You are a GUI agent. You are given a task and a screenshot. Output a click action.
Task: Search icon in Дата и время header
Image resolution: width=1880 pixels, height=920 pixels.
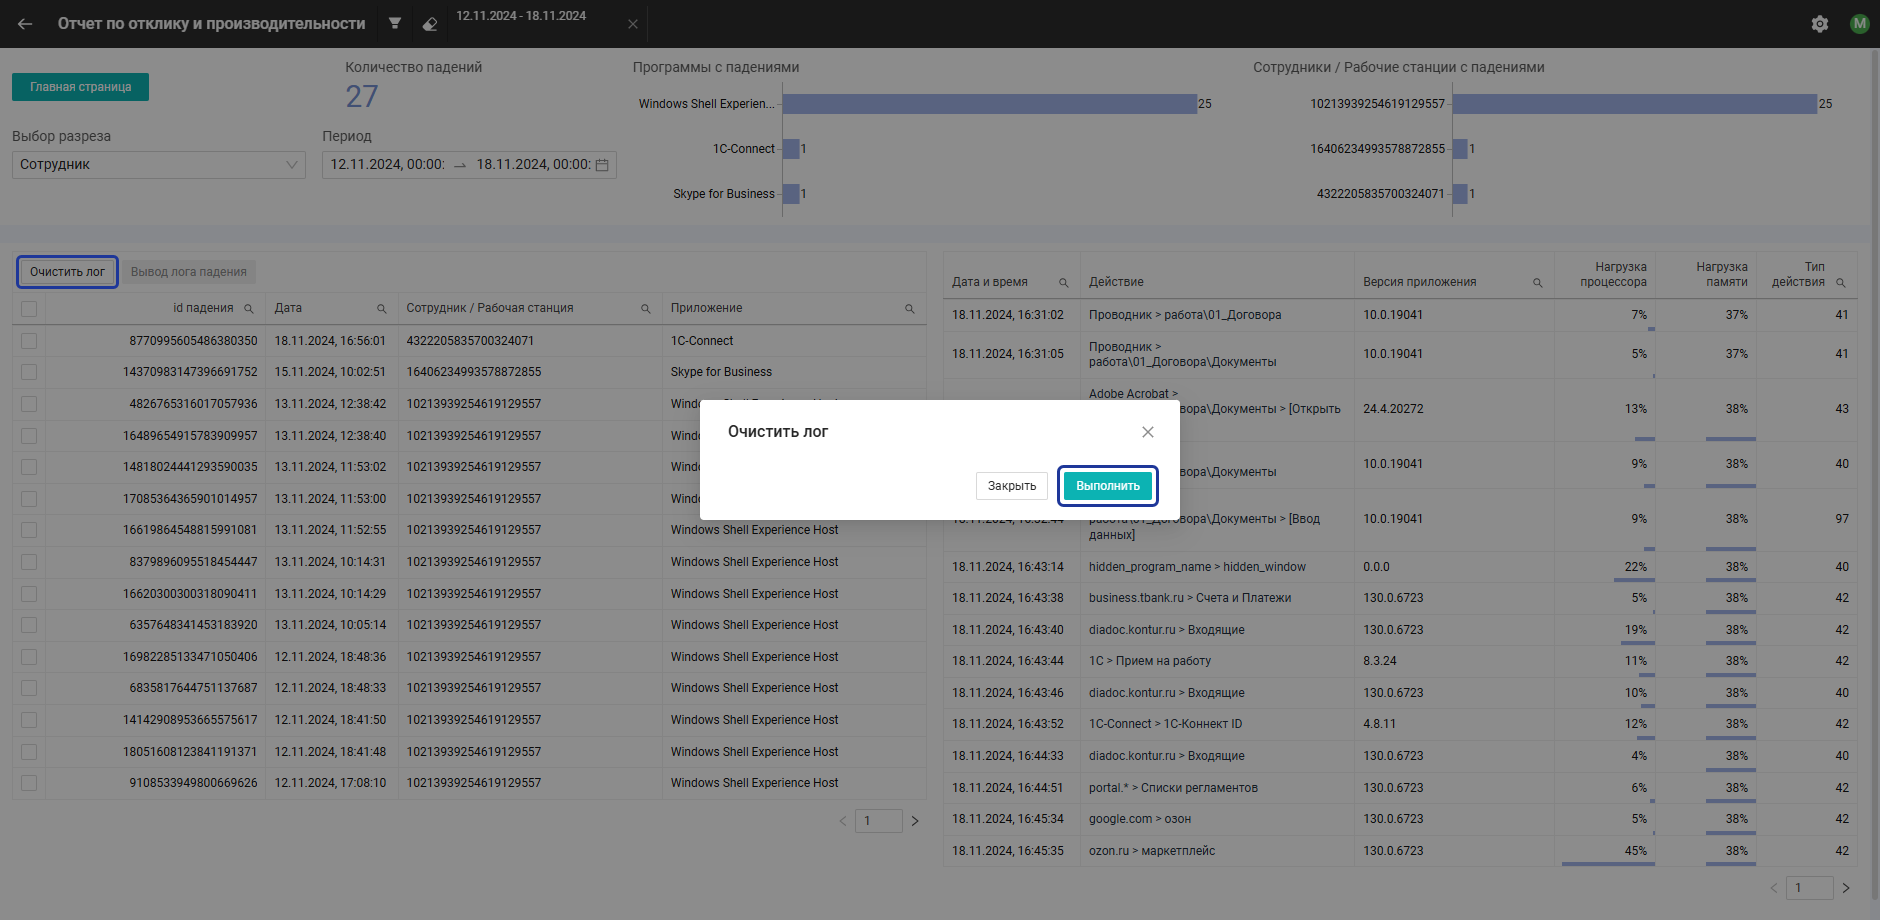[x=1064, y=283]
